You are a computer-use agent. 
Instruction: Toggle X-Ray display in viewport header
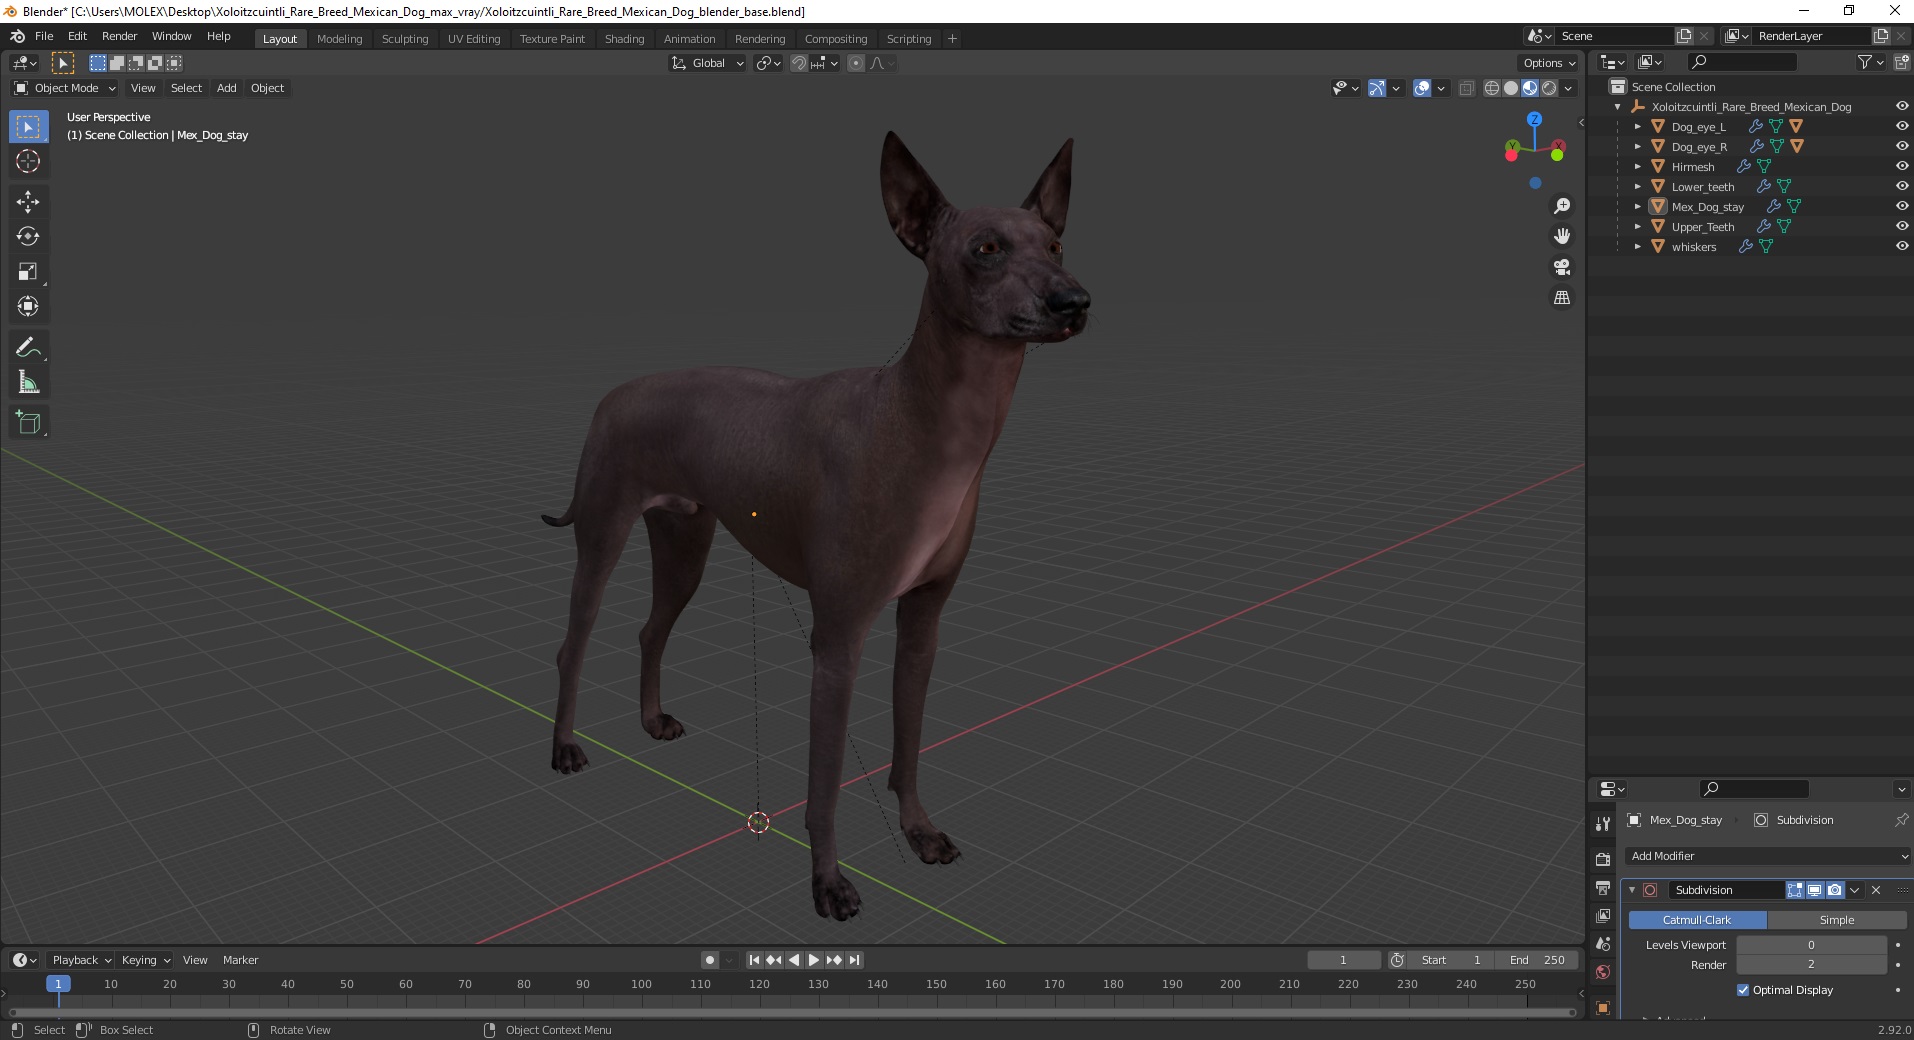click(x=1466, y=88)
